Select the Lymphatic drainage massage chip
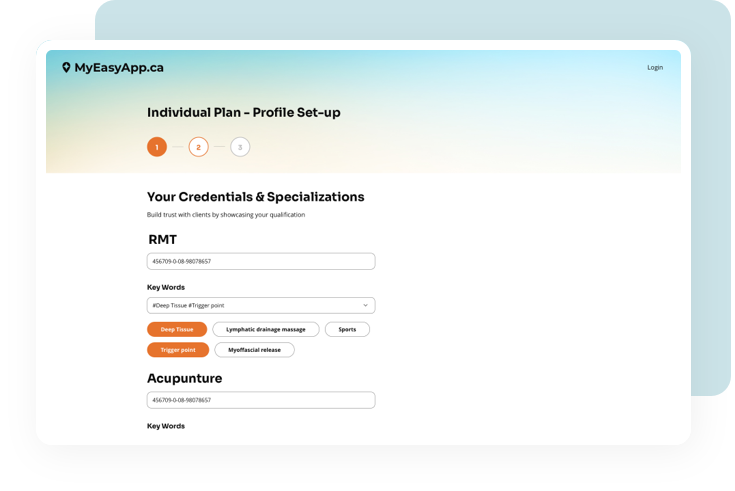 pyautogui.click(x=266, y=329)
